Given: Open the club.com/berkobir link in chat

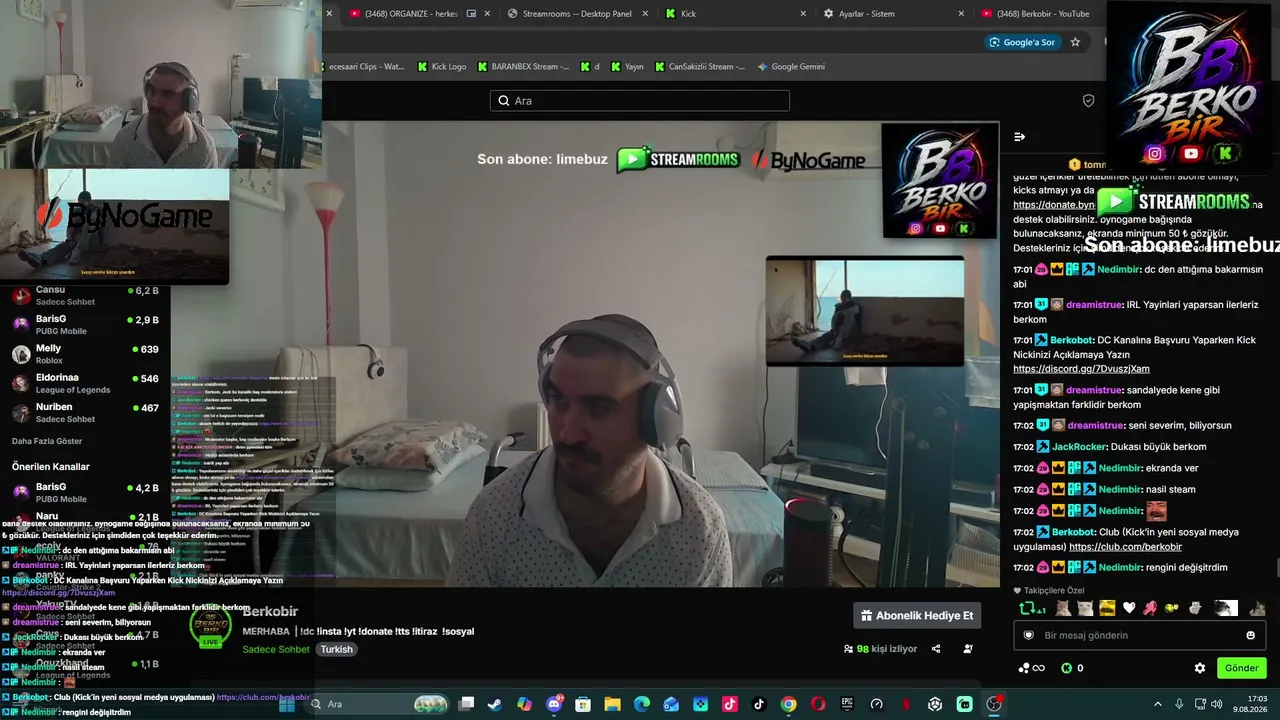Looking at the screenshot, I should coord(1125,547).
